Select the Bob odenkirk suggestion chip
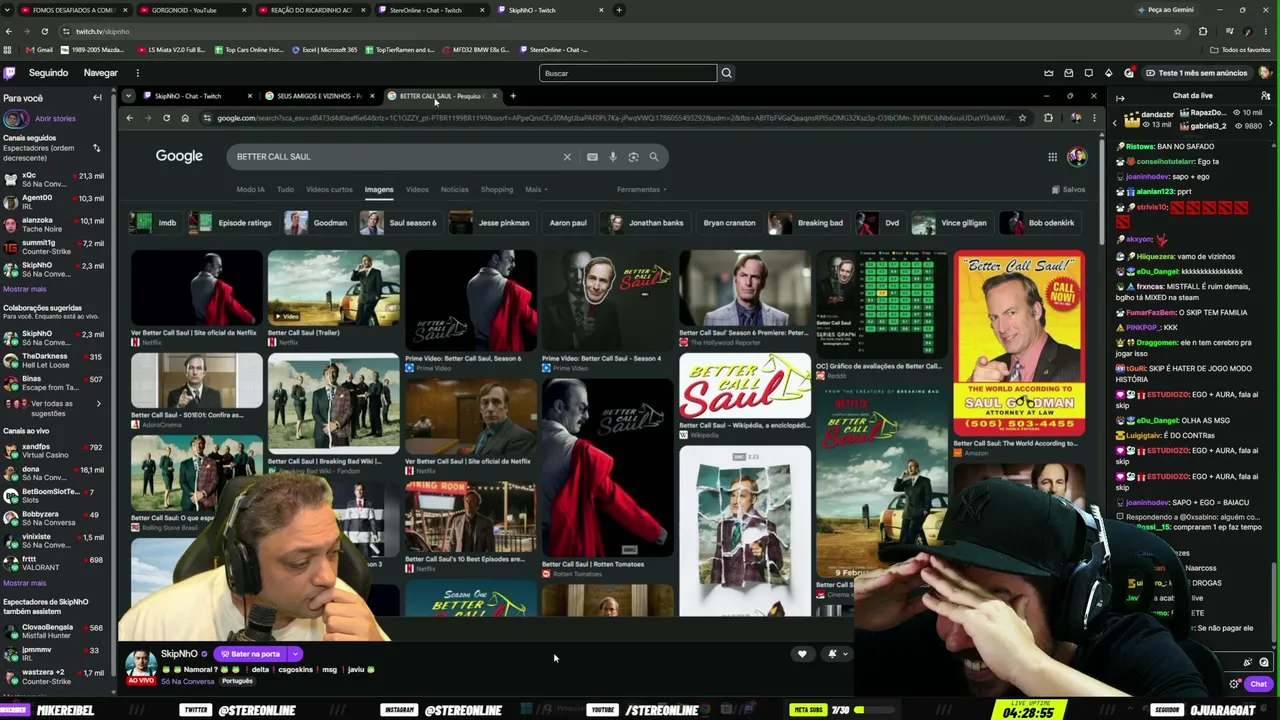 pyautogui.click(x=1040, y=223)
